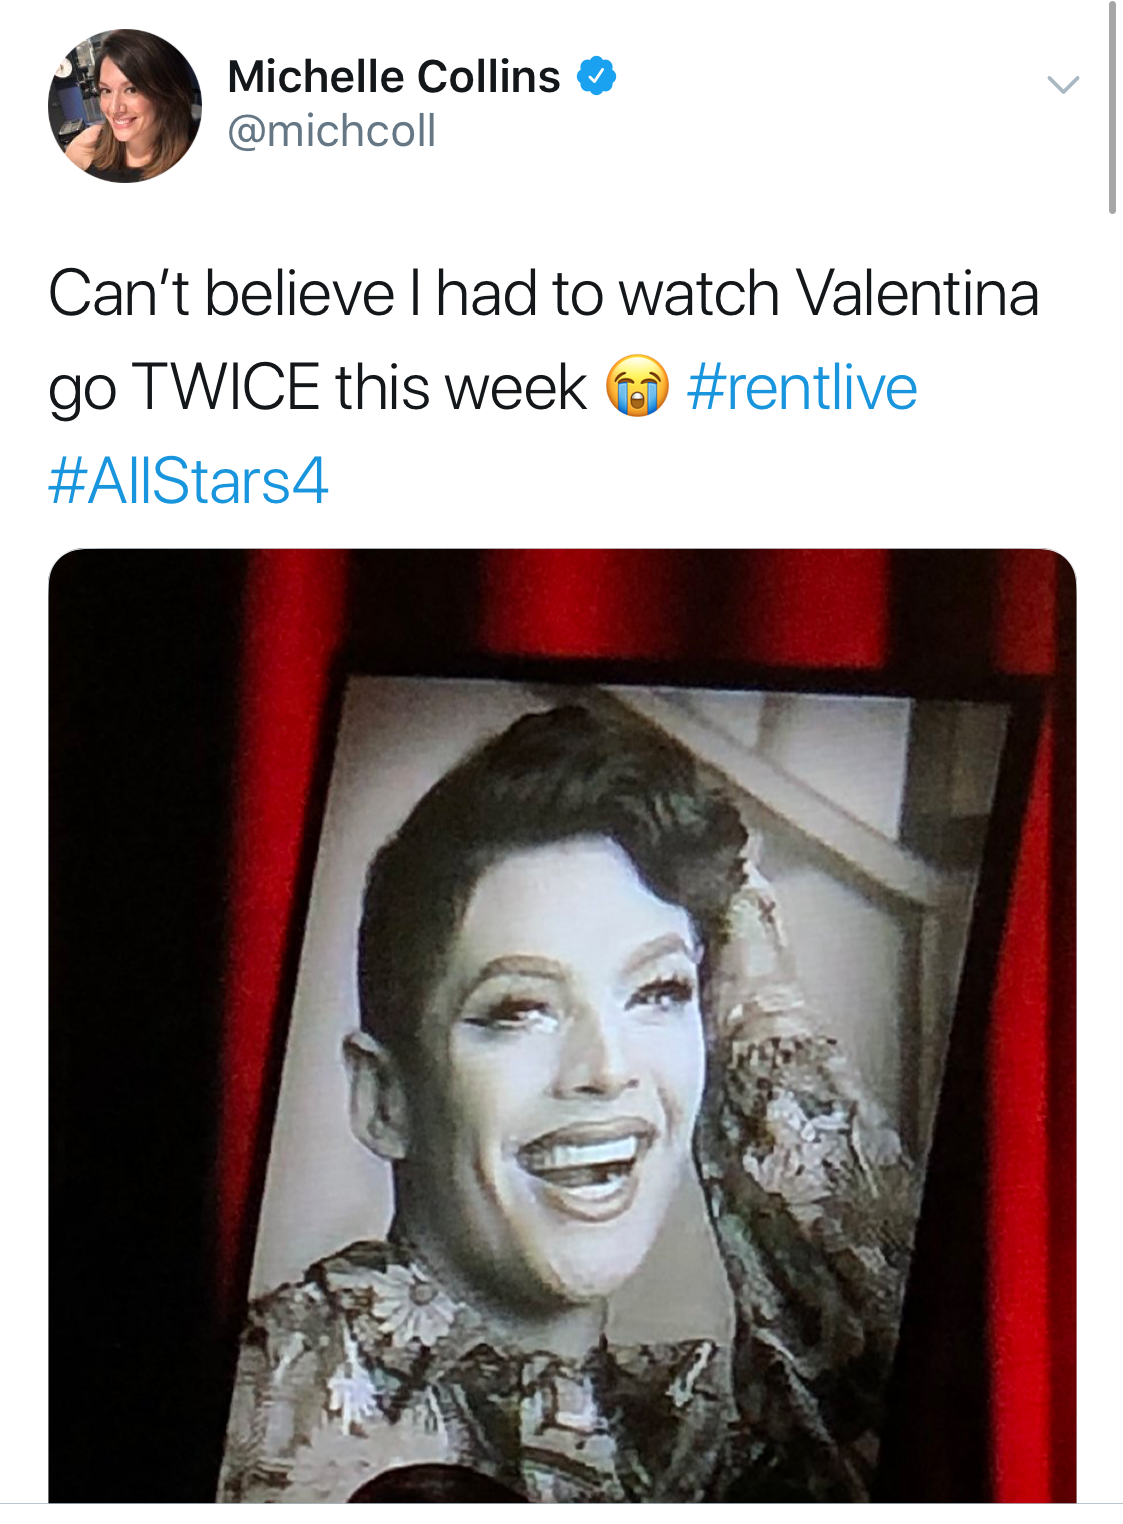Expand the tweet options chevron
The width and height of the screenshot is (1123, 1524).
click(1063, 84)
